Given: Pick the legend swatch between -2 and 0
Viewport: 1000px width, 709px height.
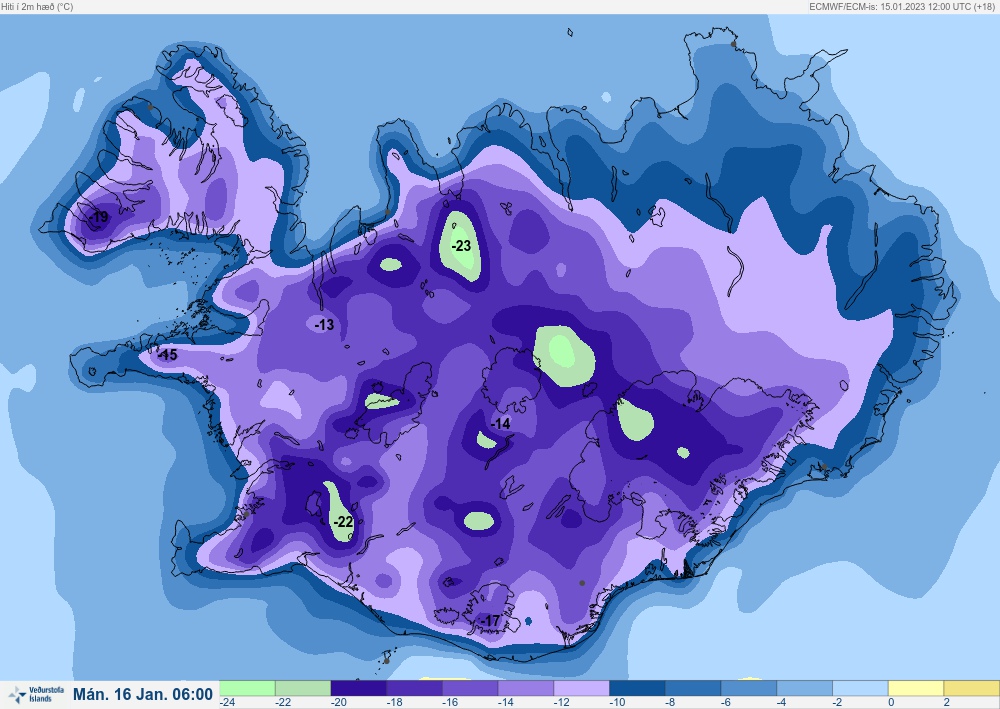Looking at the screenshot, I should [860, 688].
